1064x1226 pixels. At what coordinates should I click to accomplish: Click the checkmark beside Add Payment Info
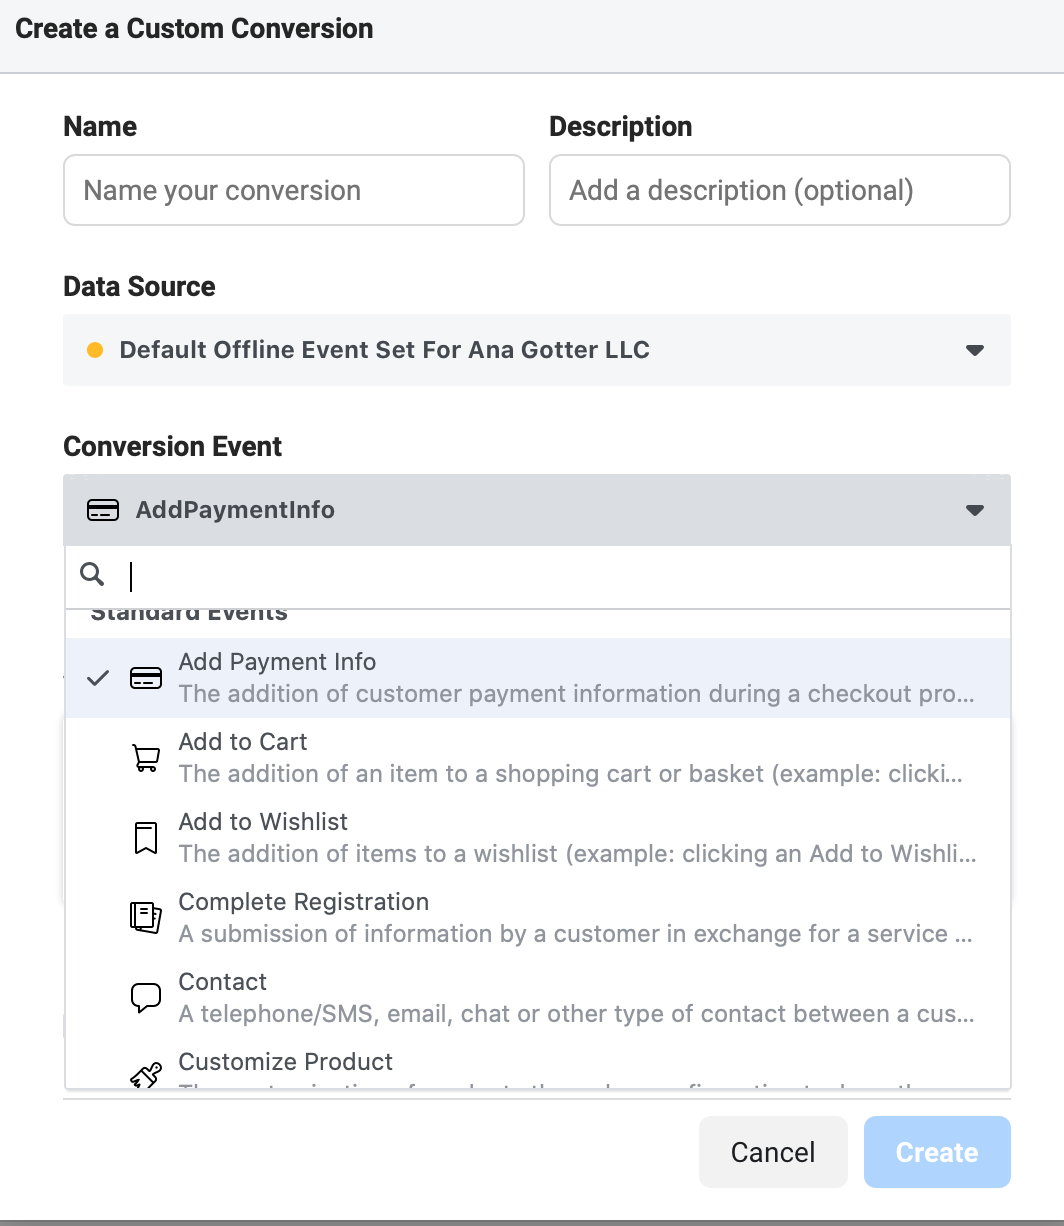(x=97, y=677)
